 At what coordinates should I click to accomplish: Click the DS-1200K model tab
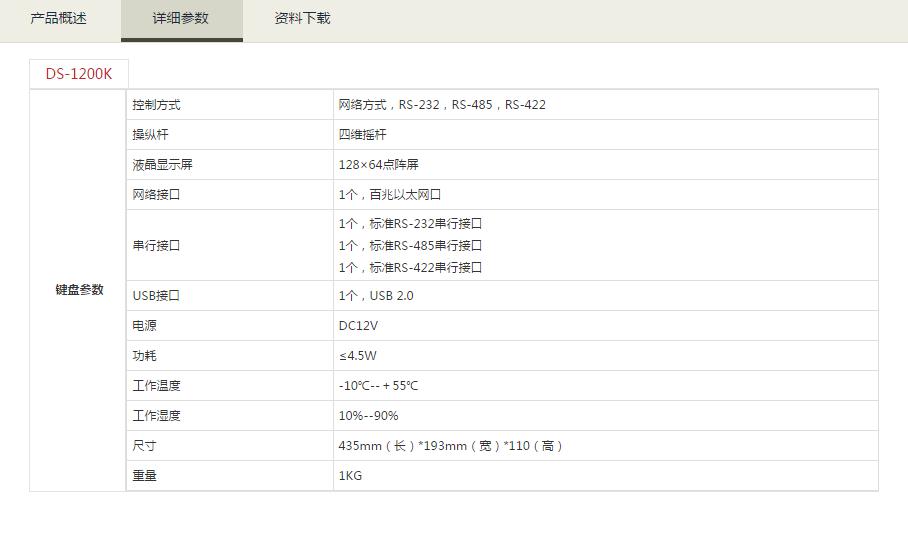79,74
